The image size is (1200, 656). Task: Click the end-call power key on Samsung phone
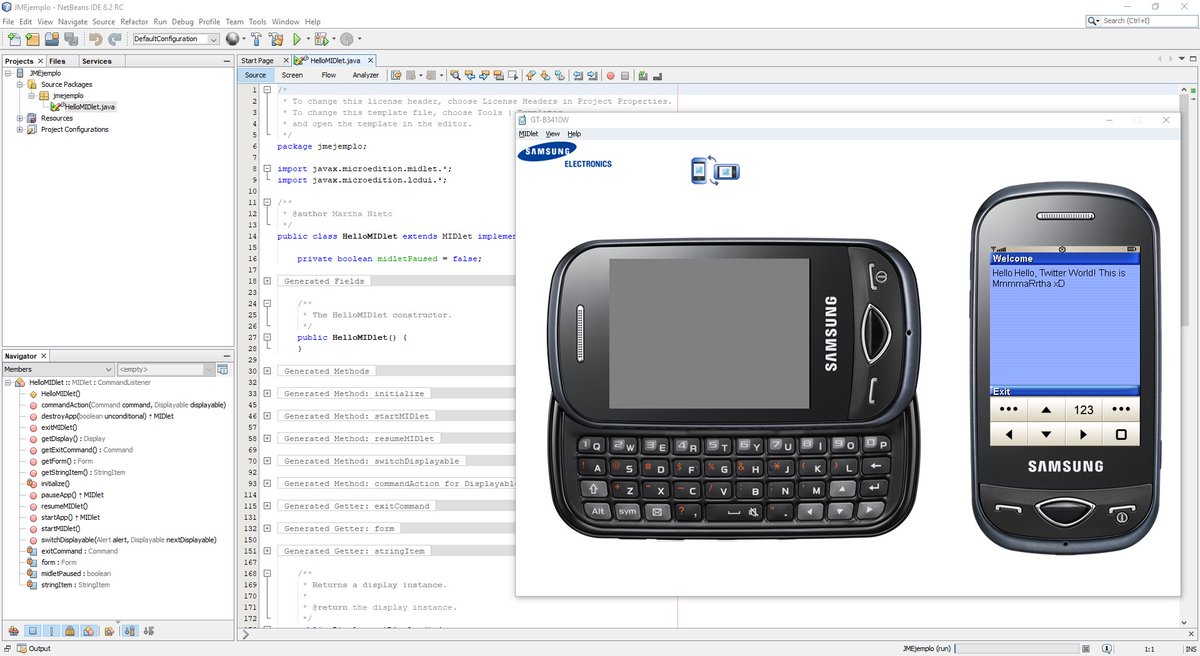point(1122,516)
